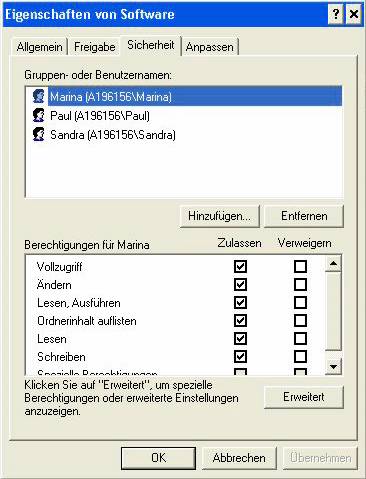Open the context help question mark

pyautogui.click(x=336, y=14)
